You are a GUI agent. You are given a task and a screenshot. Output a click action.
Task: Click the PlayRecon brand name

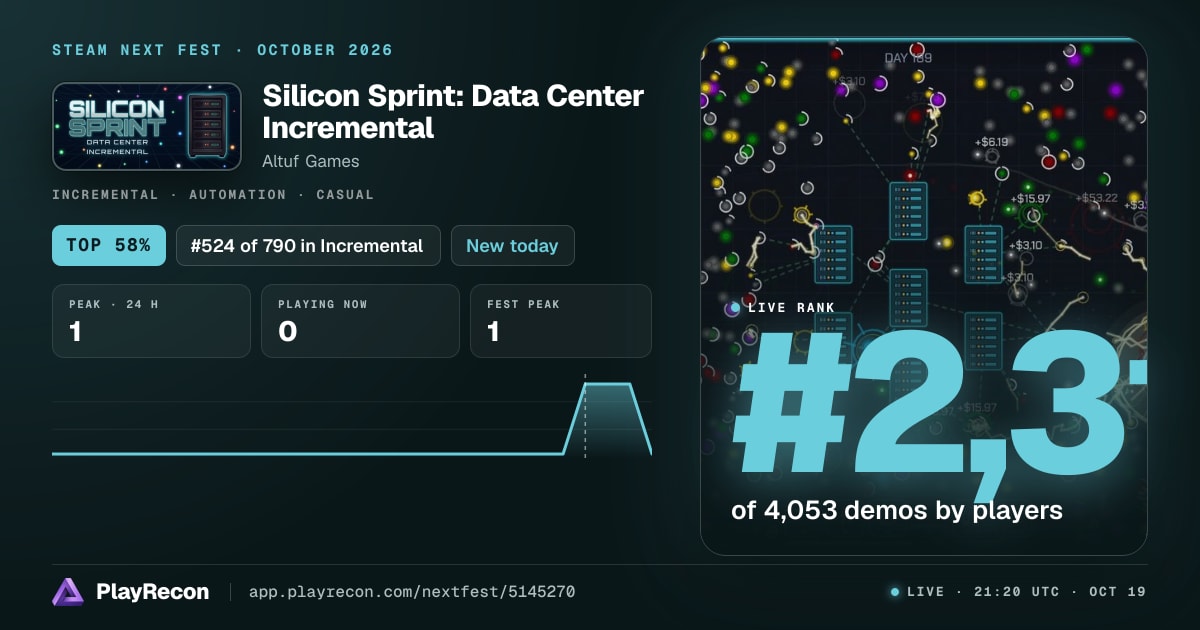click(152, 592)
